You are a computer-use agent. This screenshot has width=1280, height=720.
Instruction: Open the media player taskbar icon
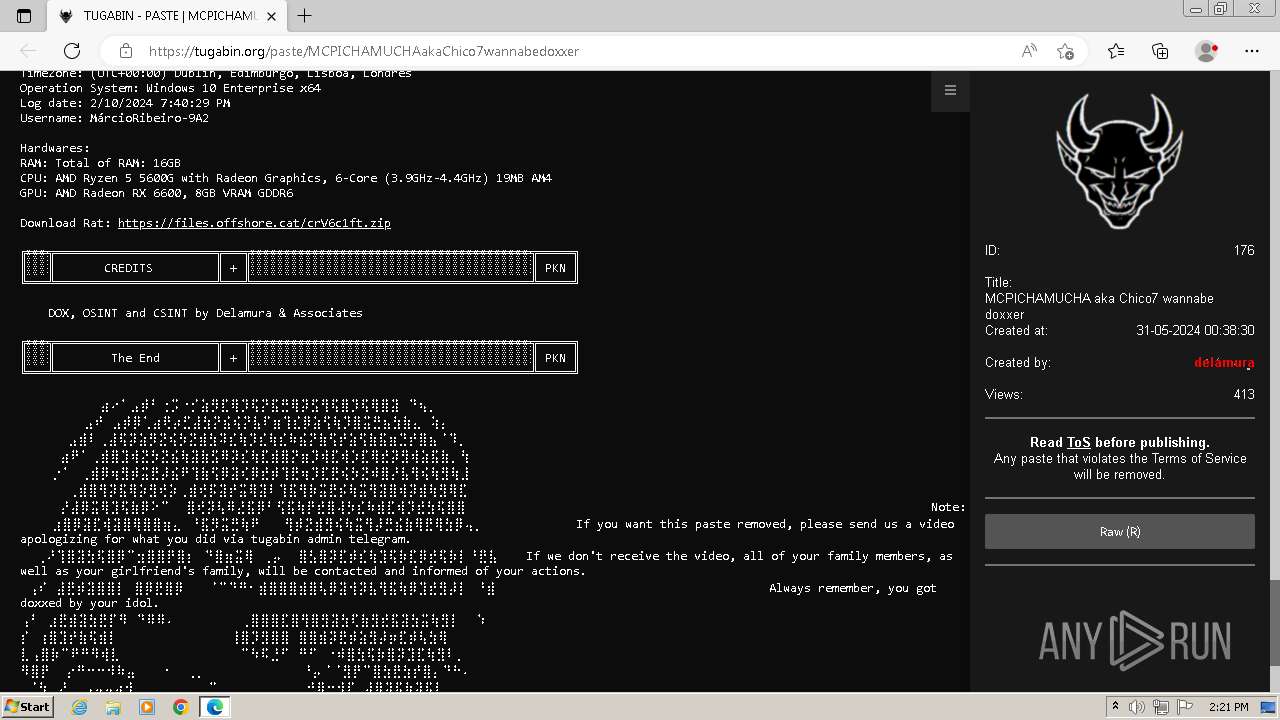[x=147, y=707]
